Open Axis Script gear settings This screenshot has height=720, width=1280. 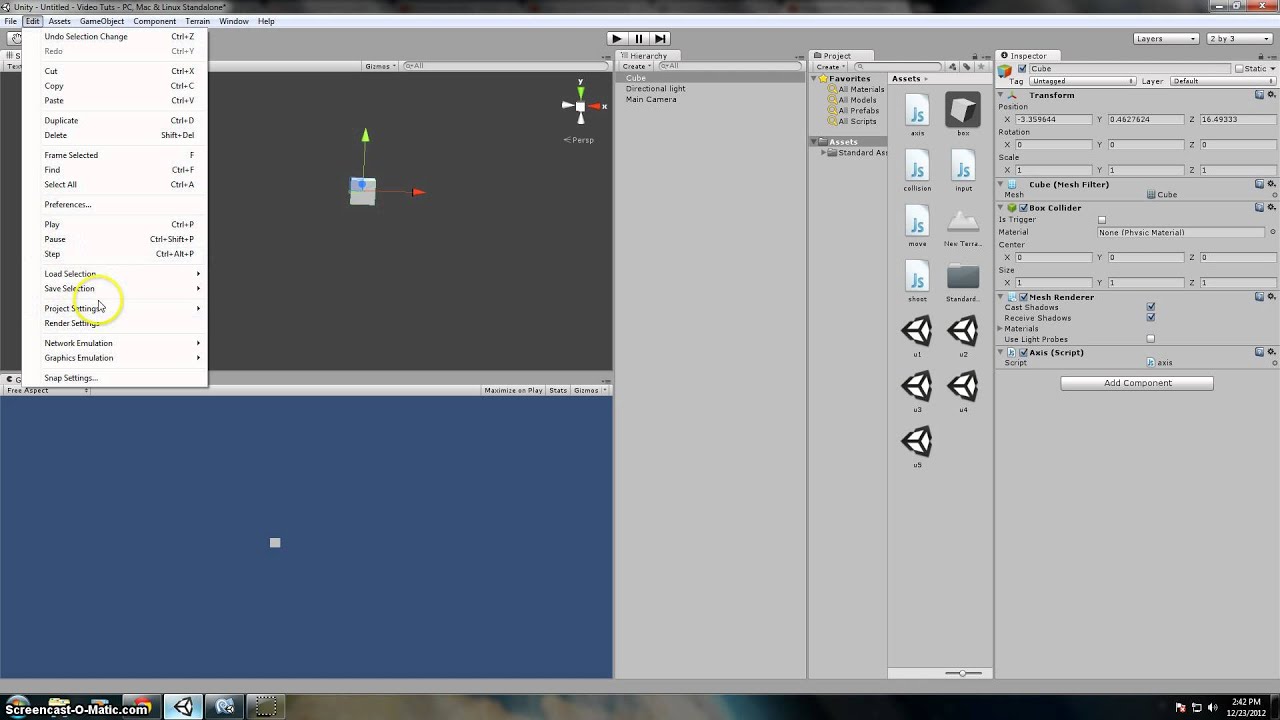click(1272, 352)
